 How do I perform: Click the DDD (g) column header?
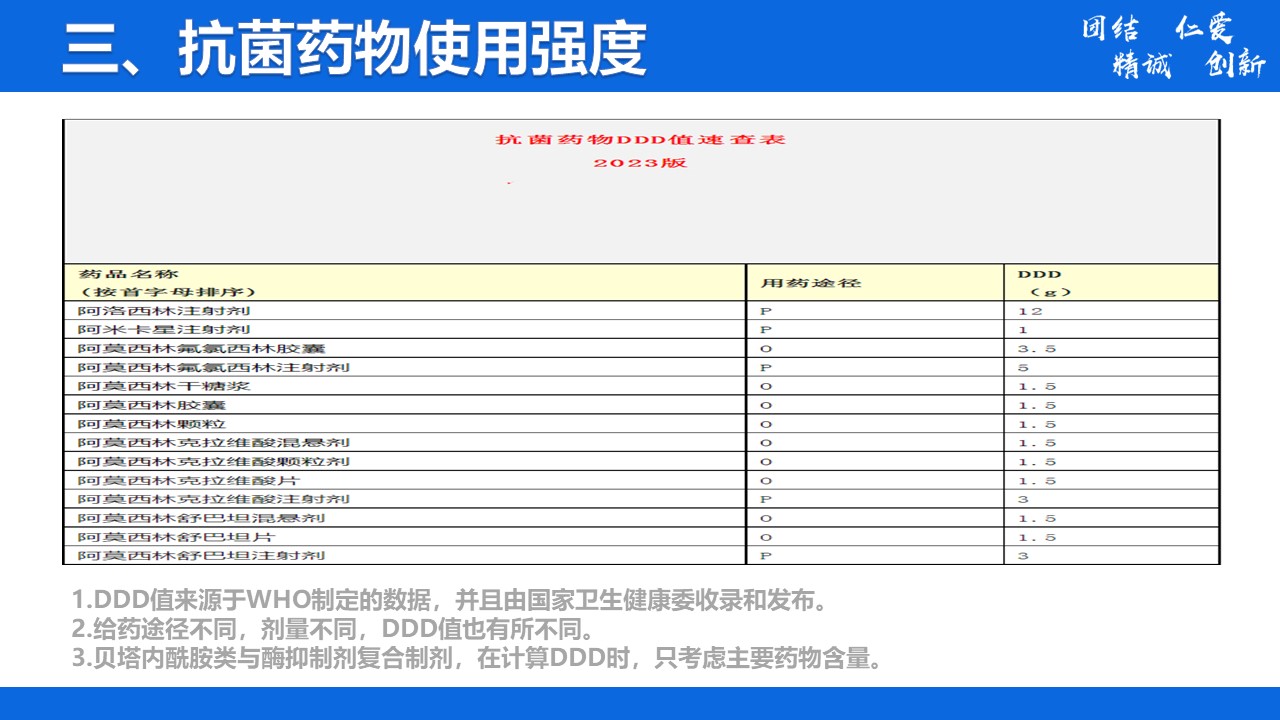(x=1112, y=282)
